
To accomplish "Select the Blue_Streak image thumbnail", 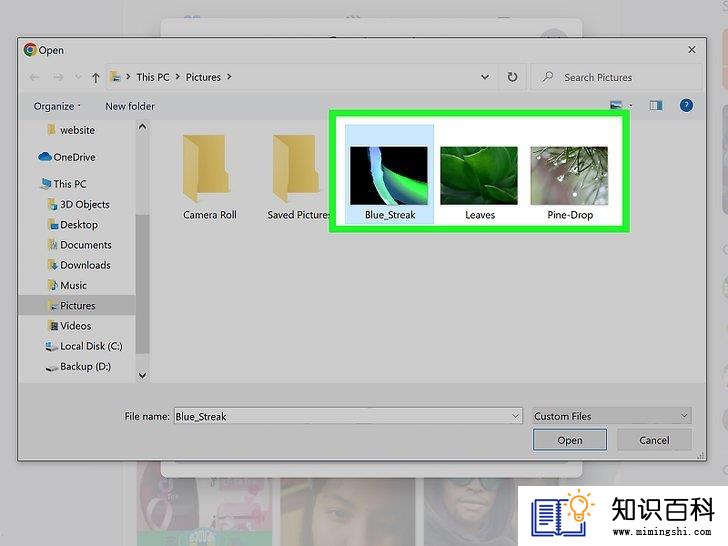I will [389, 175].
